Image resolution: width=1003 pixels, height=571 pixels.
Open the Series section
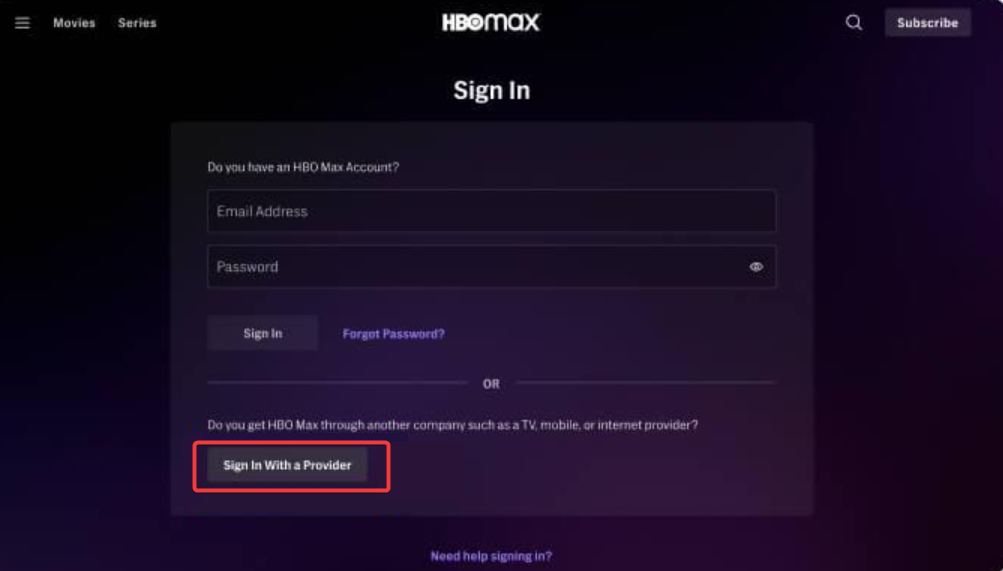[x=137, y=23]
